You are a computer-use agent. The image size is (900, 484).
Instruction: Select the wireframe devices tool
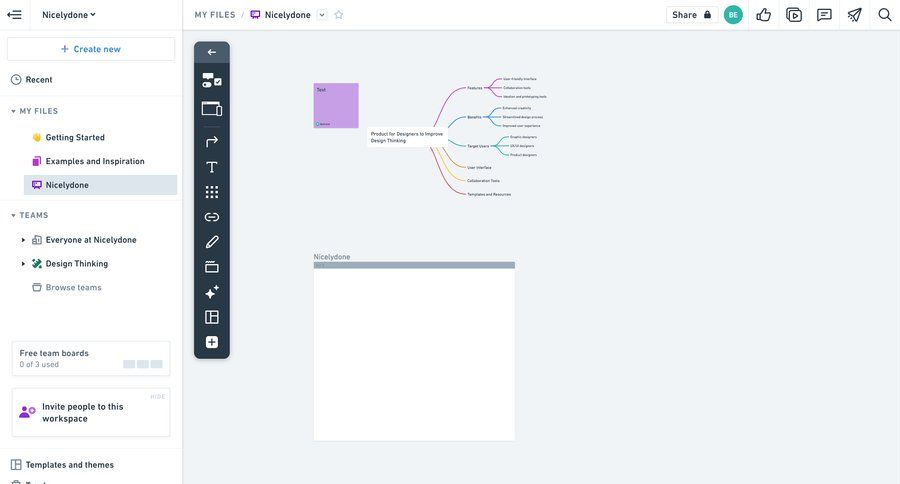point(212,109)
